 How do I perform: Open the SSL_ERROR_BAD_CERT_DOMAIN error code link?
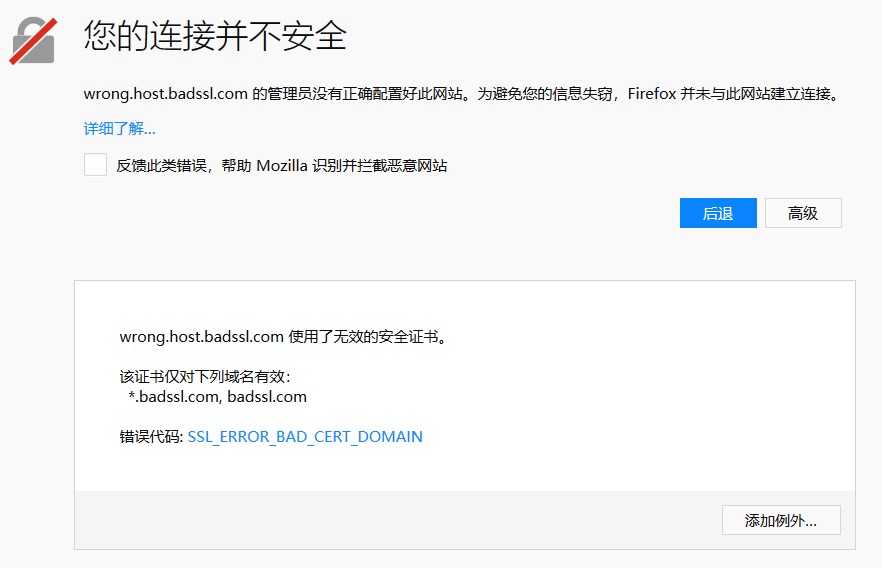(305, 437)
